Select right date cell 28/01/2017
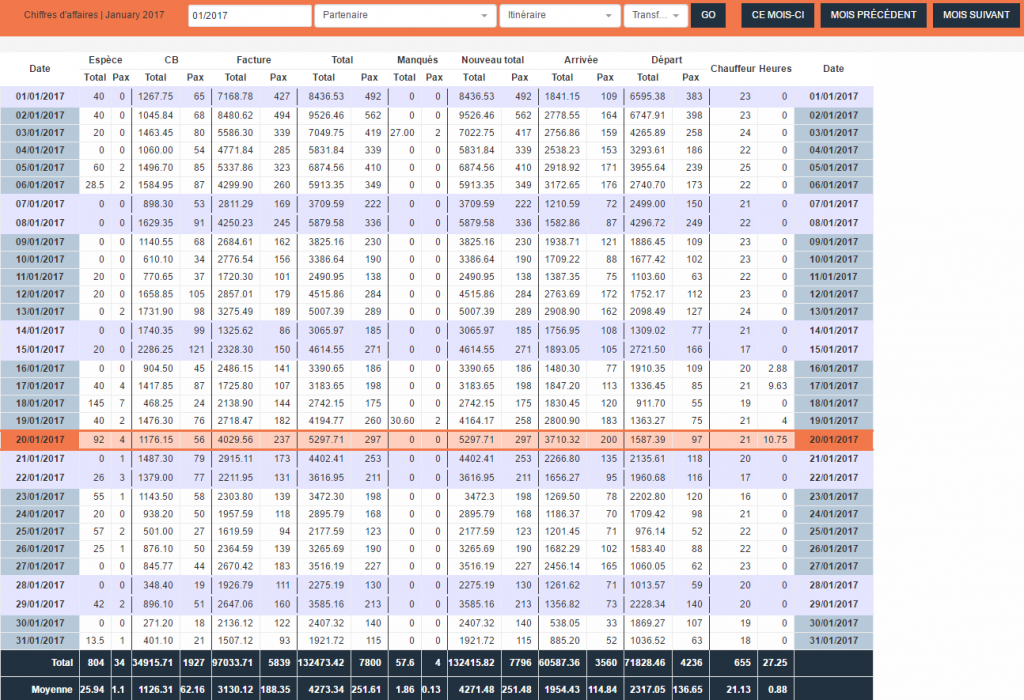The width and height of the screenshot is (1024, 700). 833,585
